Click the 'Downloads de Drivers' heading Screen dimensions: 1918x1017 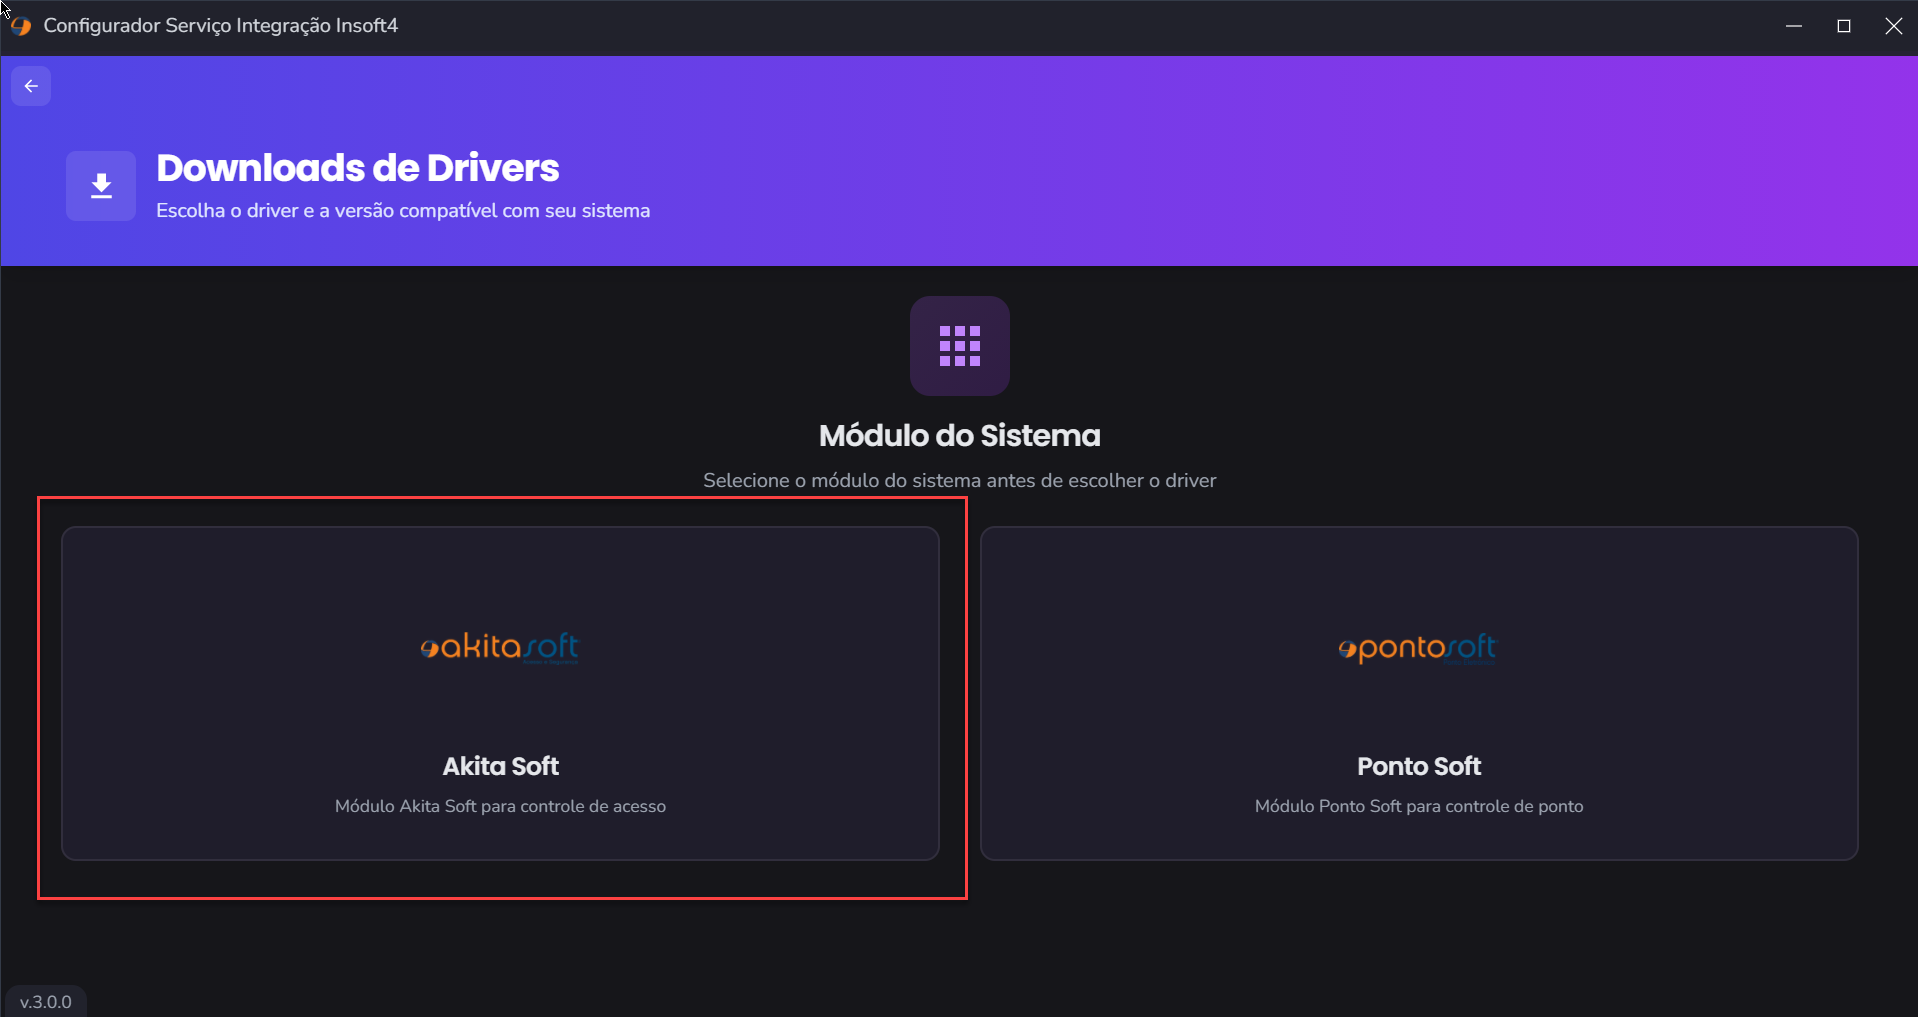coord(357,168)
